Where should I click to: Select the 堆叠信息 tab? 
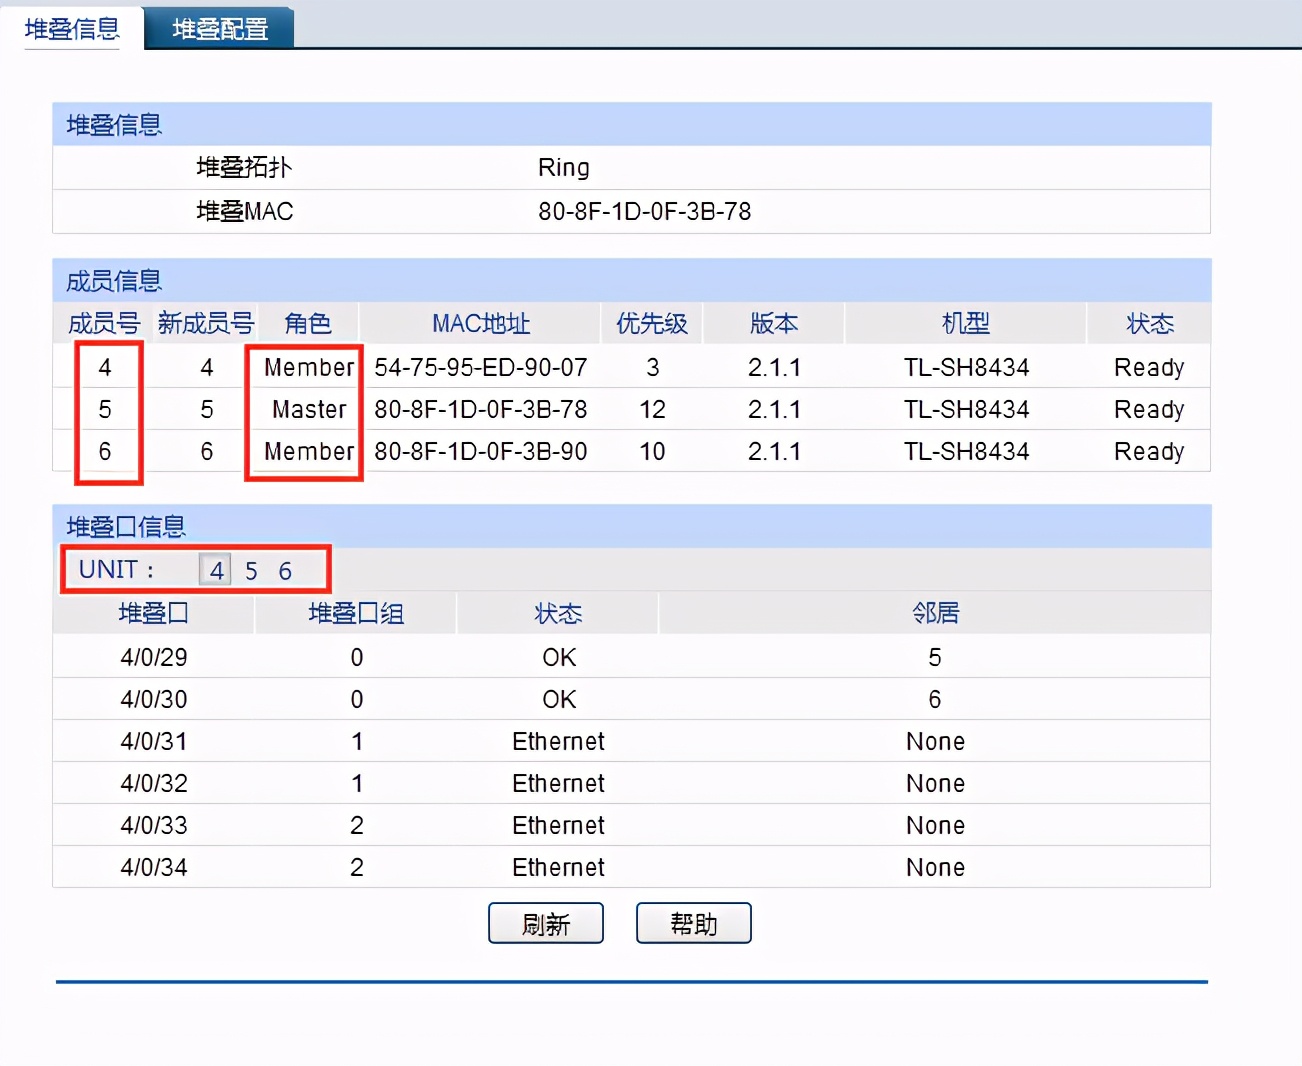coord(70,28)
